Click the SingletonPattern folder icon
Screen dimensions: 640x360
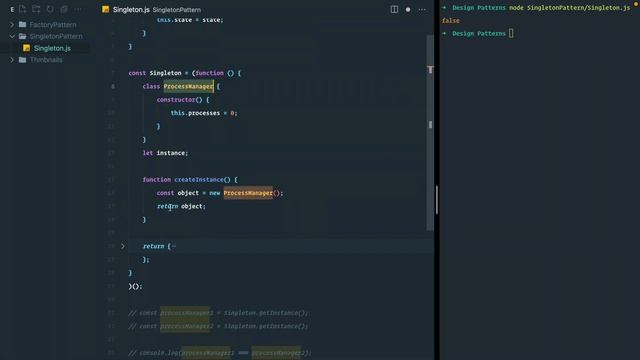click(22, 36)
